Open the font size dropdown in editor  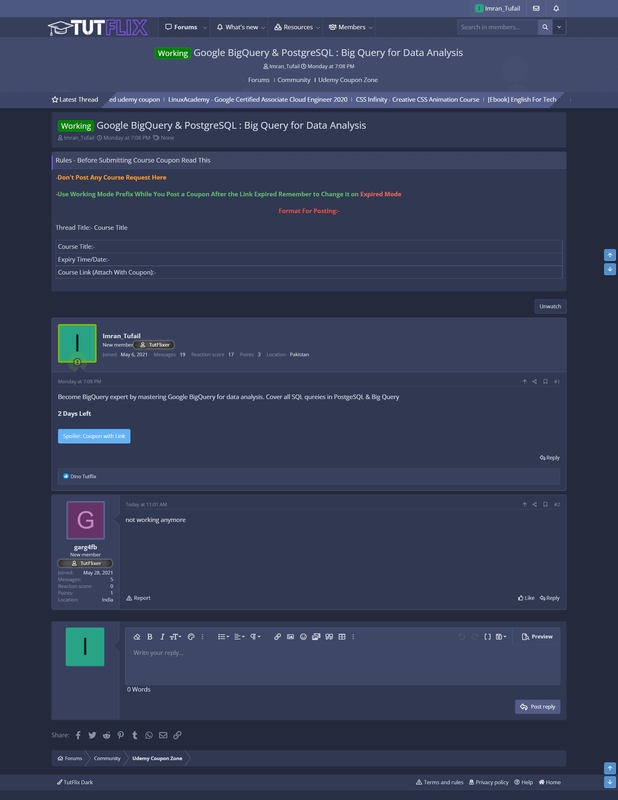coord(176,636)
